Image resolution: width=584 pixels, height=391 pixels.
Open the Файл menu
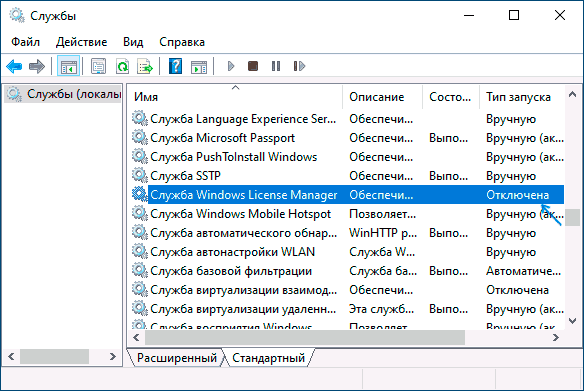pos(25,42)
